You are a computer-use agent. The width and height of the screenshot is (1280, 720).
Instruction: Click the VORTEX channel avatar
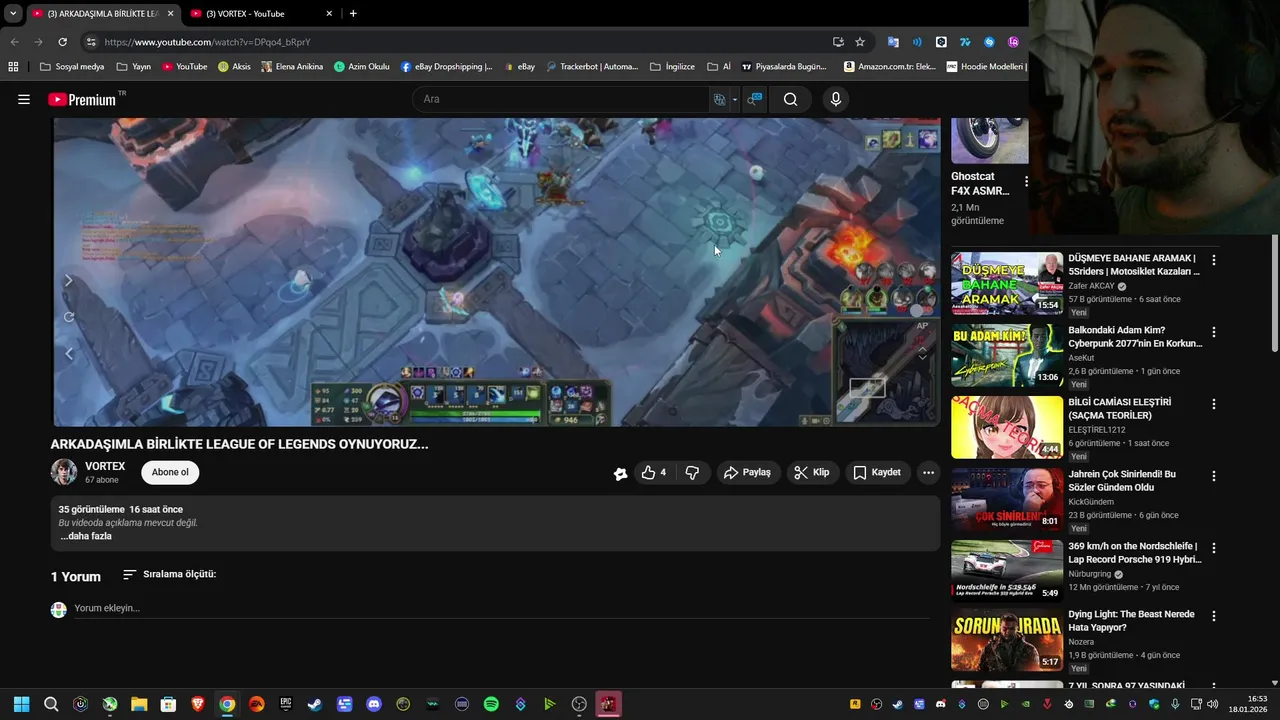[64, 472]
